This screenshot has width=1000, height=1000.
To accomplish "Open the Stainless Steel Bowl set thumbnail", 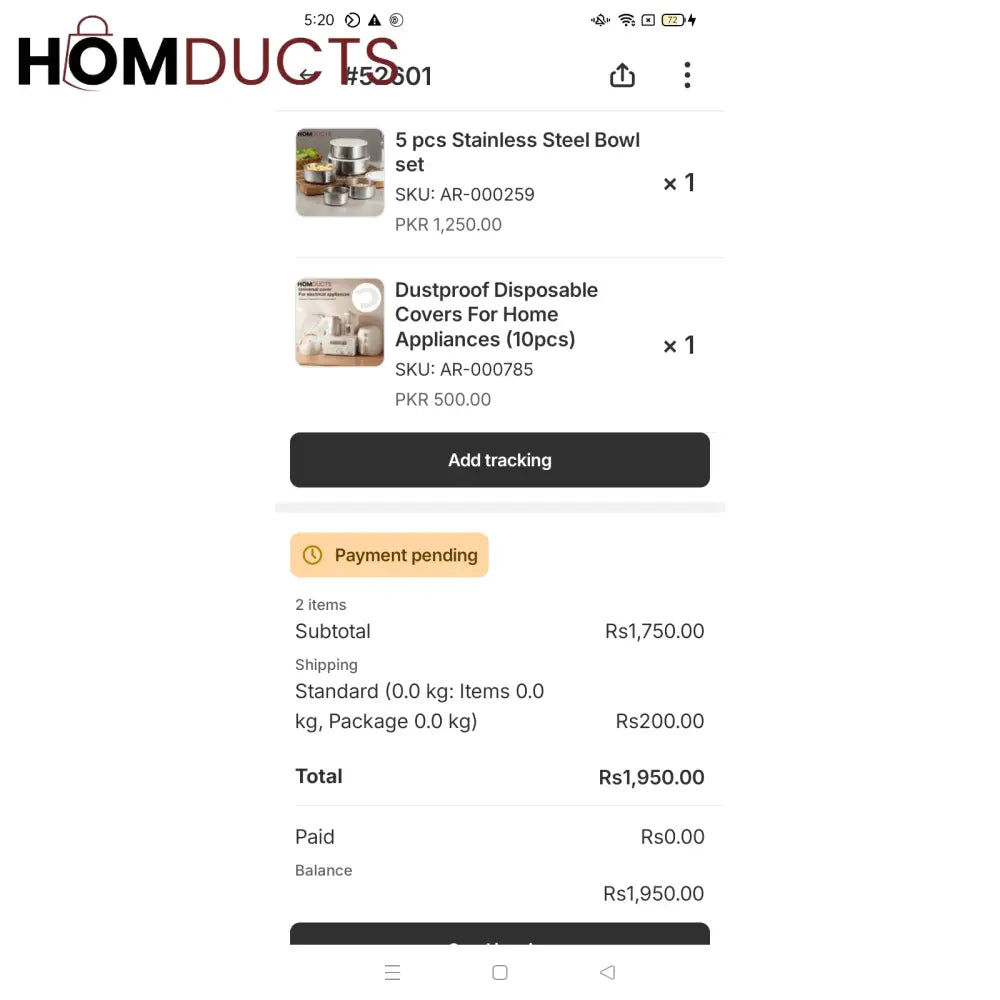I will click(x=340, y=172).
